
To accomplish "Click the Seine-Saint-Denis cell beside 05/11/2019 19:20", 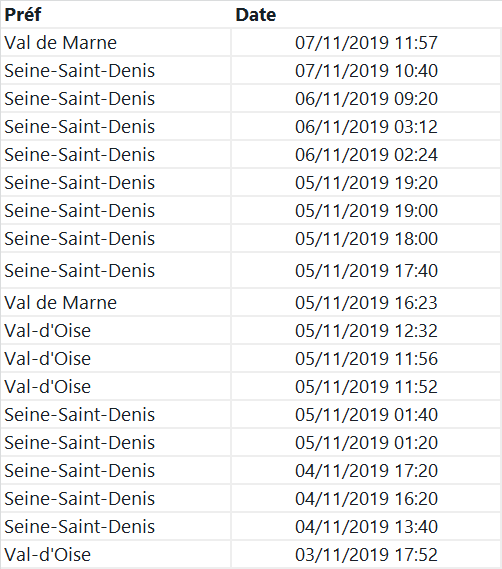I will click(x=116, y=182).
